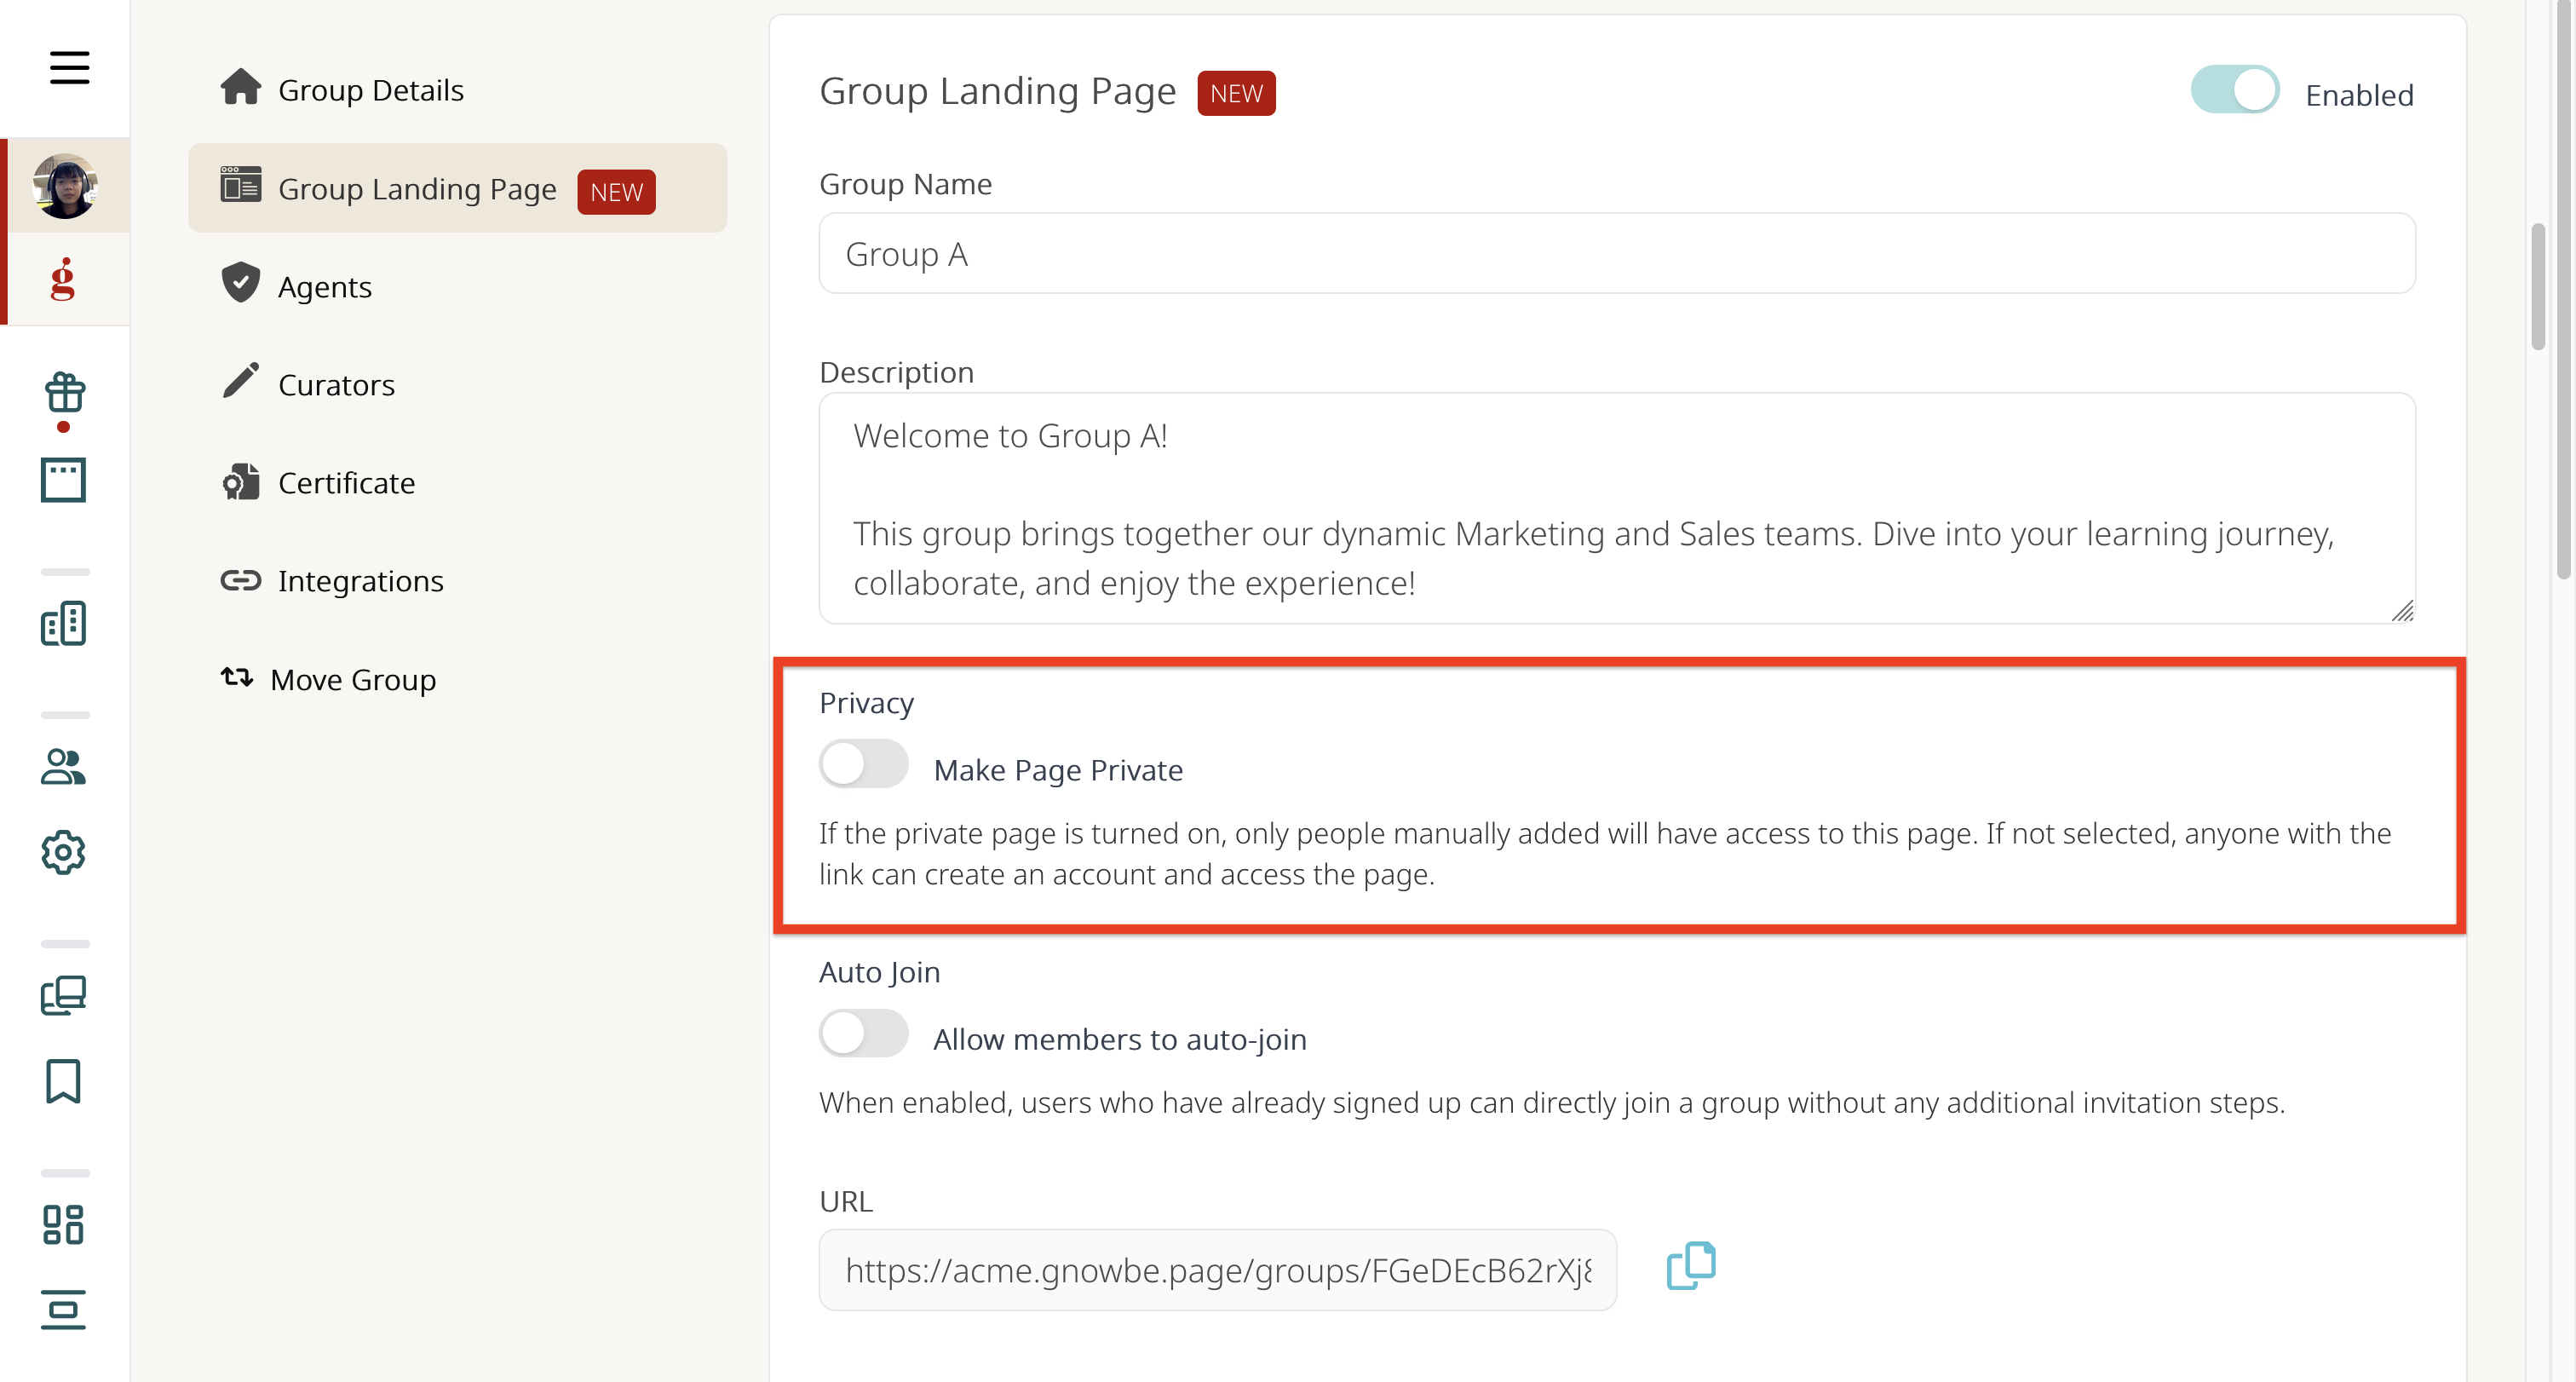The image size is (2576, 1382).
Task: Click the NEW badge beside page title
Action: (x=1236, y=93)
